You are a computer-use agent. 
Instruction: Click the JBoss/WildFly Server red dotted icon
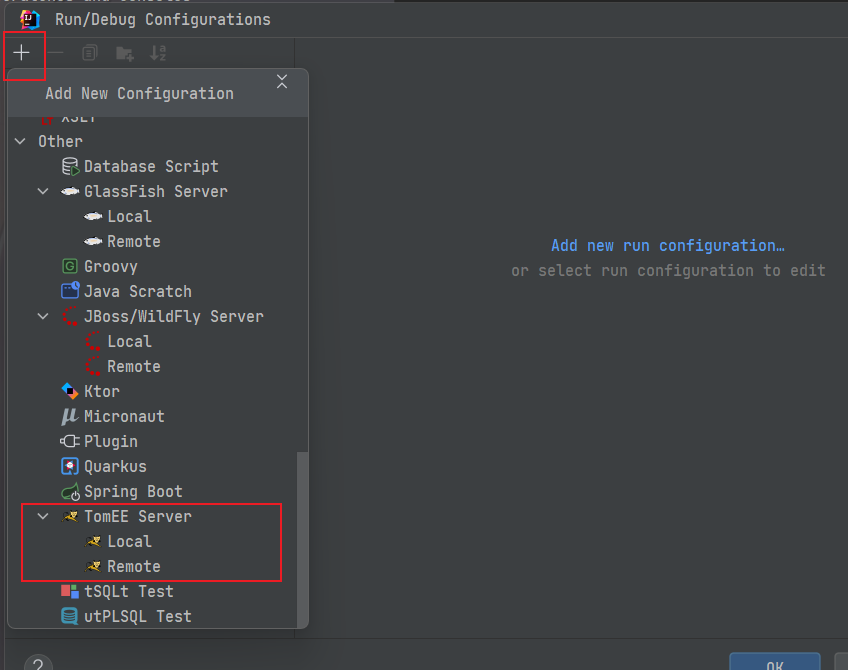[70, 316]
